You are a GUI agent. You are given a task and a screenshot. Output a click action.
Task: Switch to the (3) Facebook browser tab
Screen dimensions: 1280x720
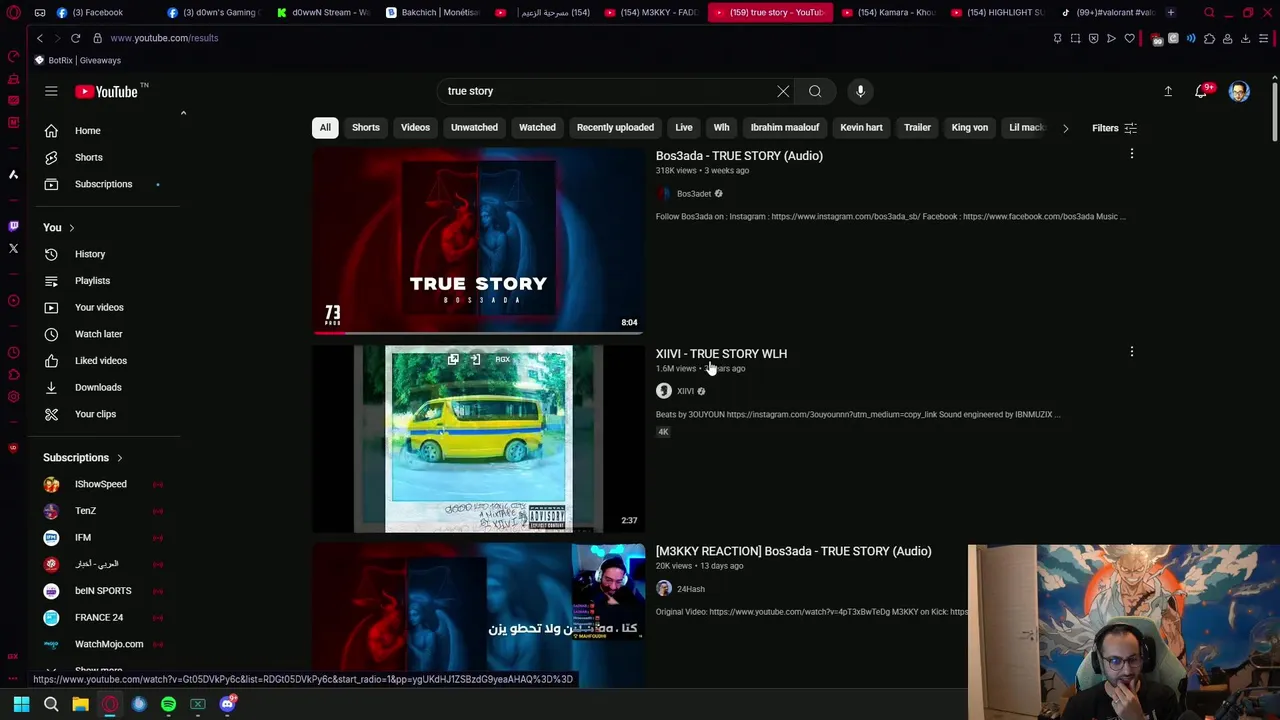click(x=98, y=12)
